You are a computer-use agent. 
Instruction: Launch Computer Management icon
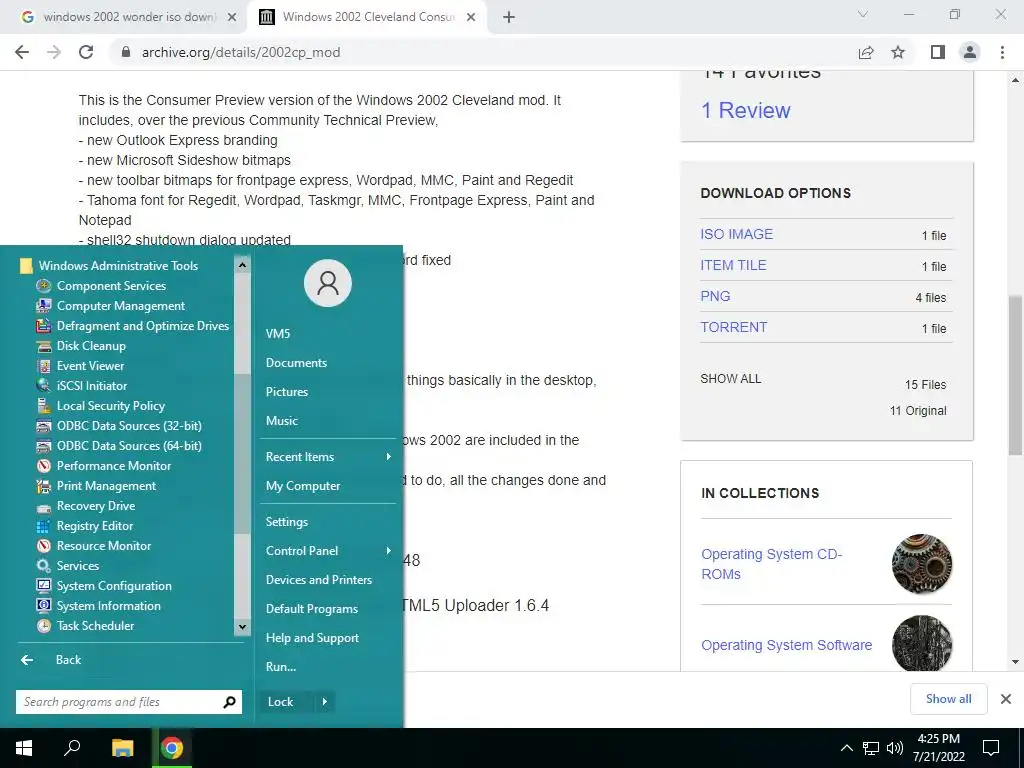(x=44, y=306)
